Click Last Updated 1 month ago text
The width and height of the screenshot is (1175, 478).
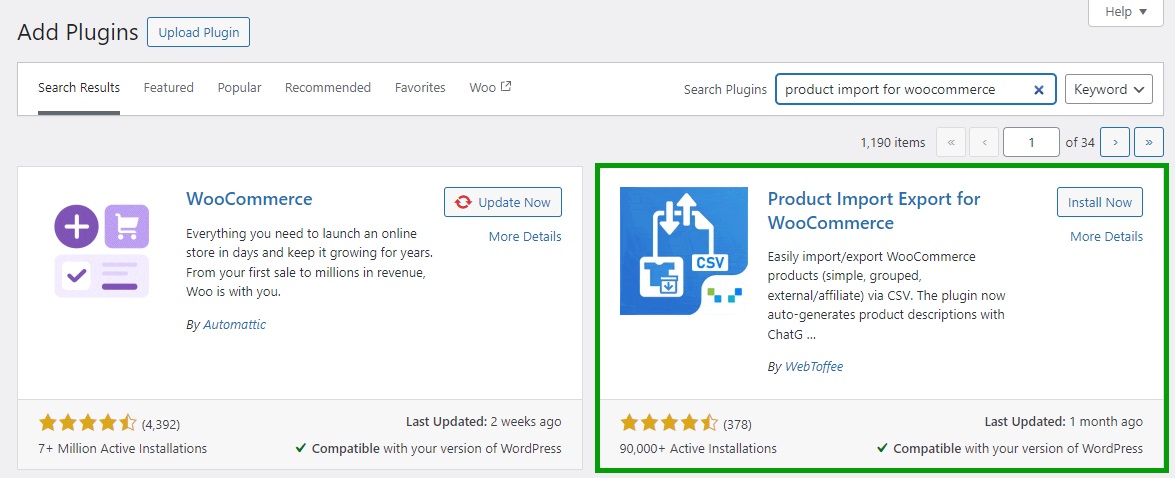tap(1064, 422)
